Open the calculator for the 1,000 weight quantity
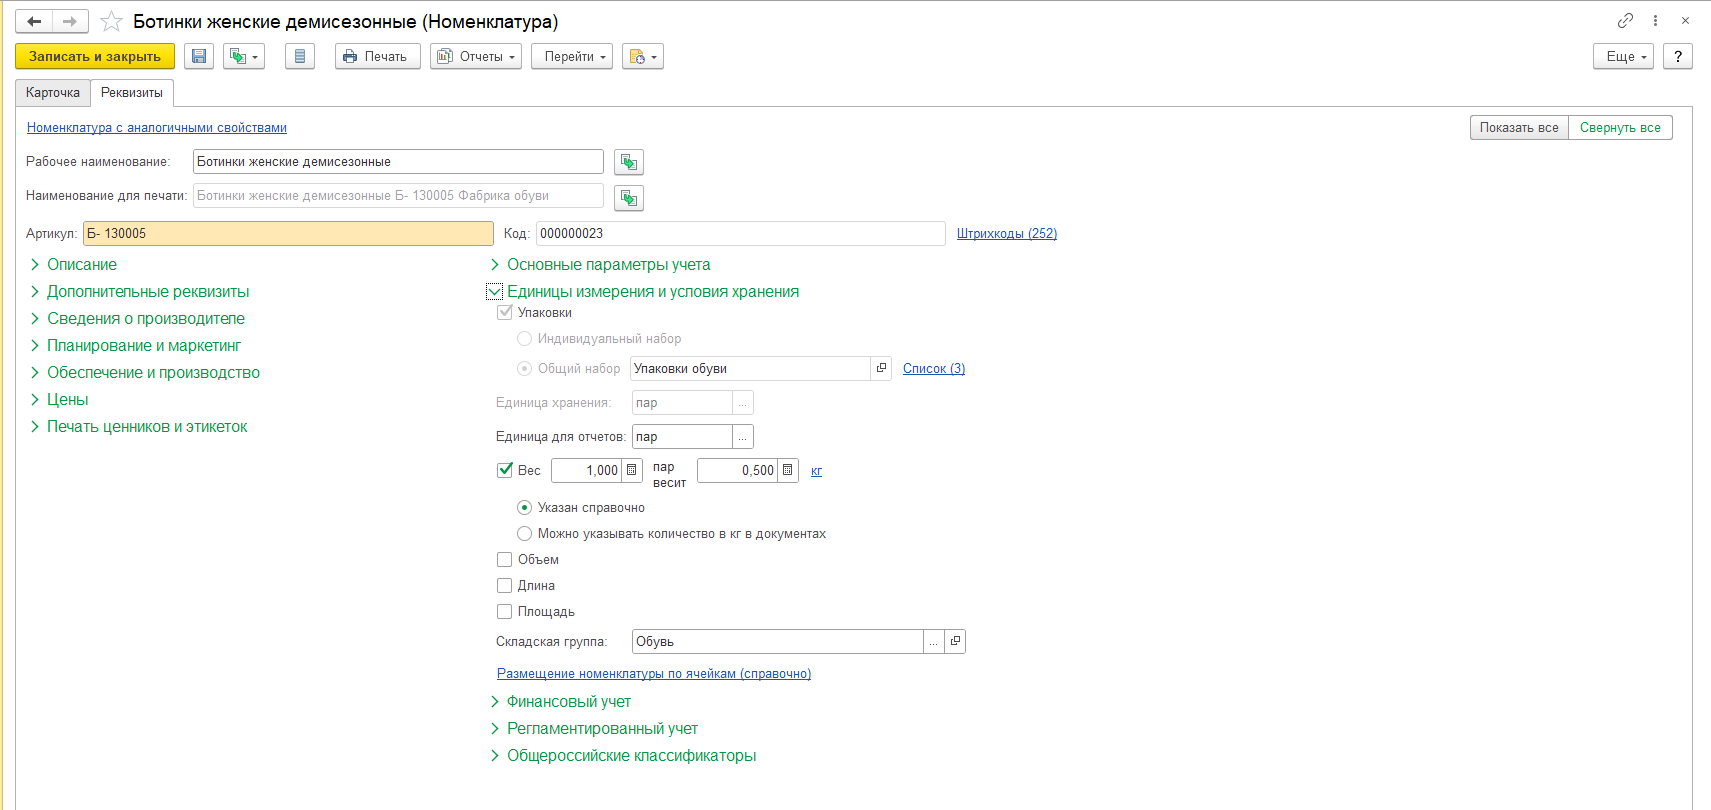Viewport: 1711px width, 810px height. tap(631, 470)
